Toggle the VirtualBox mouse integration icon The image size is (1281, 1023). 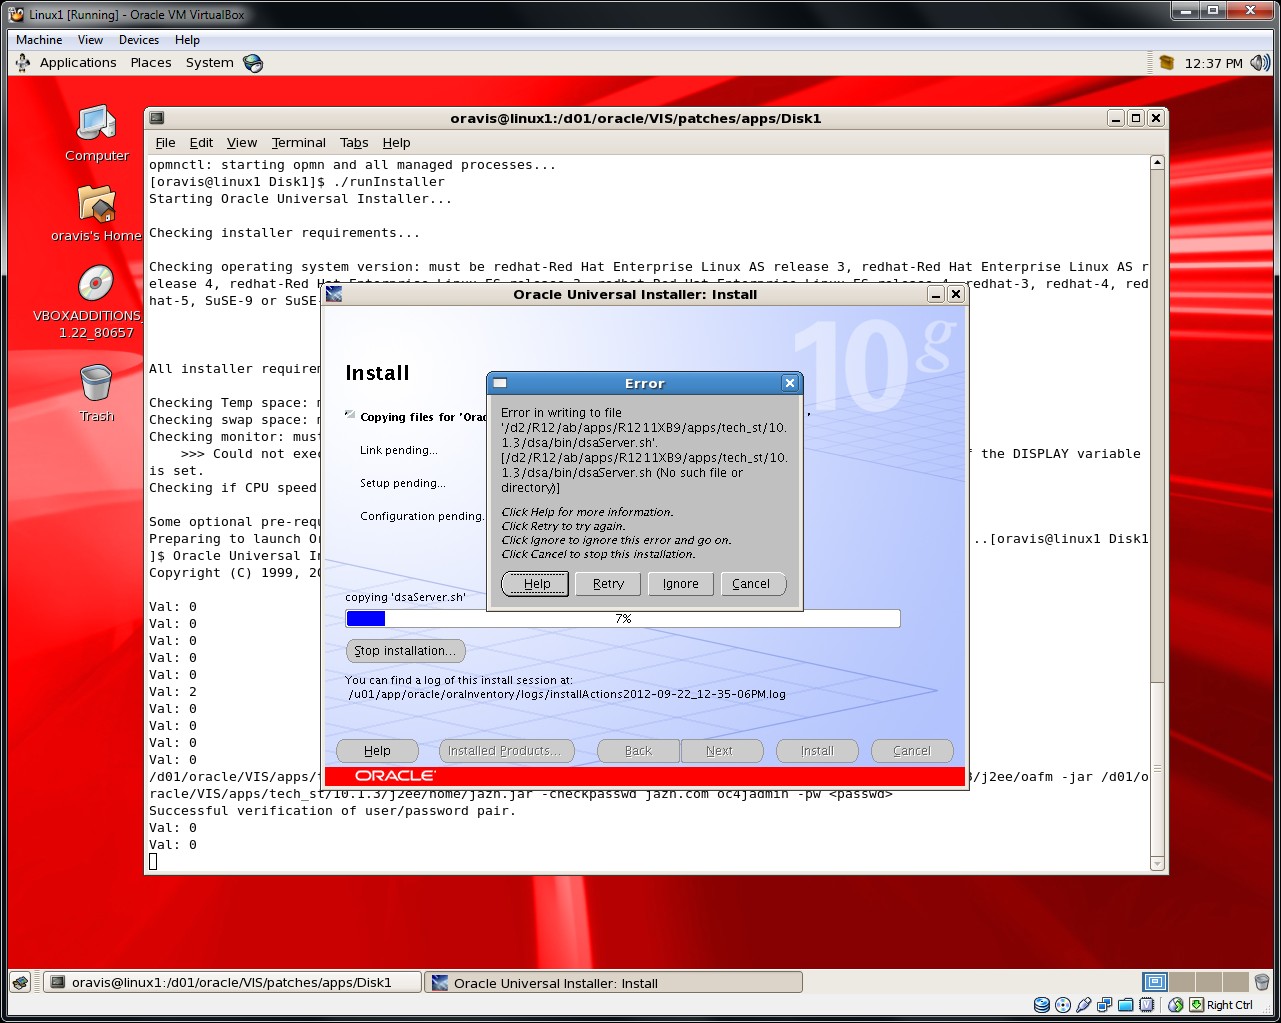(1176, 1005)
